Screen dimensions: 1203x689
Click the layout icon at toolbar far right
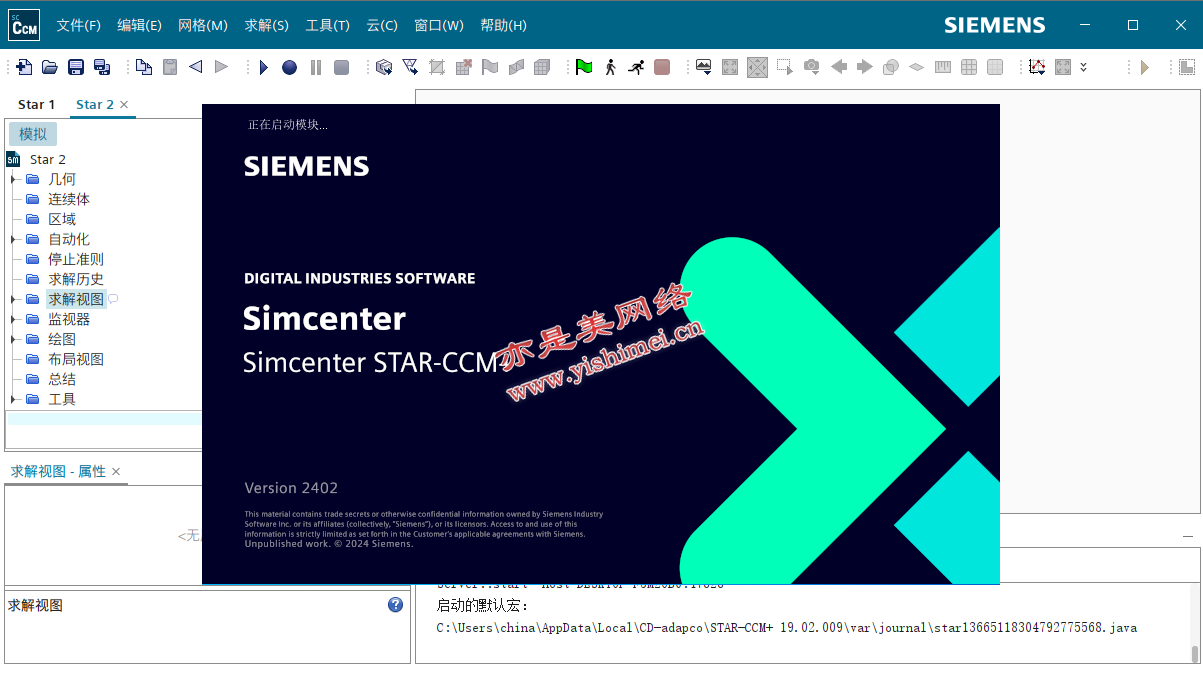coord(1186,67)
